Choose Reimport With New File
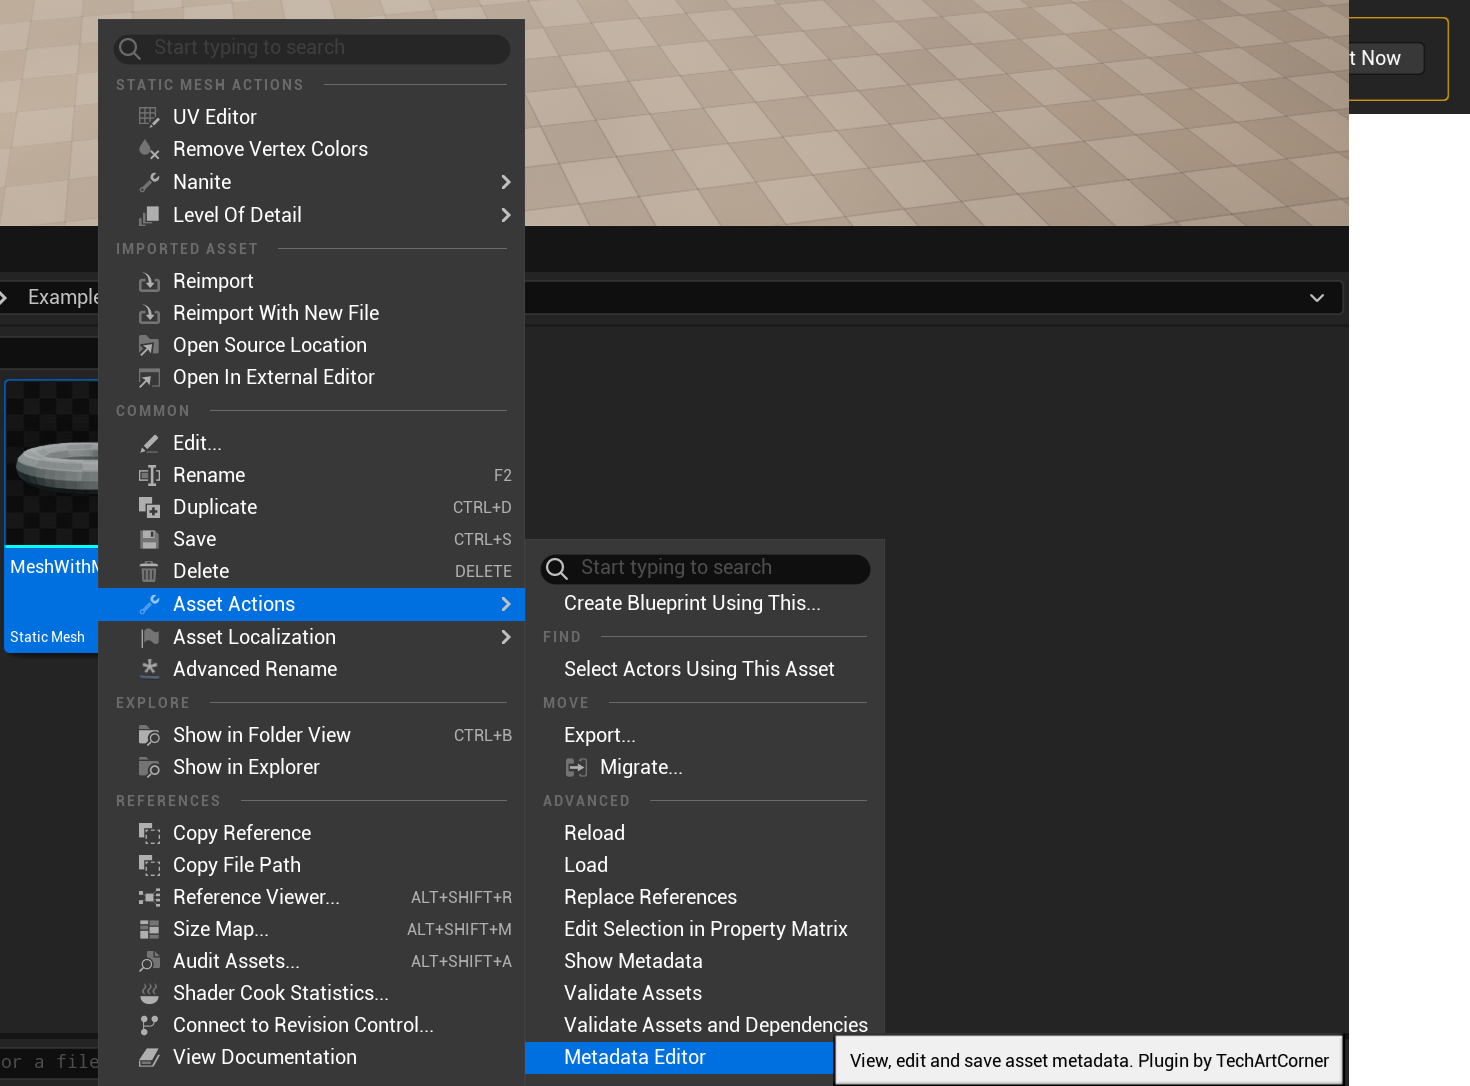The width and height of the screenshot is (1470, 1086). [311, 313]
